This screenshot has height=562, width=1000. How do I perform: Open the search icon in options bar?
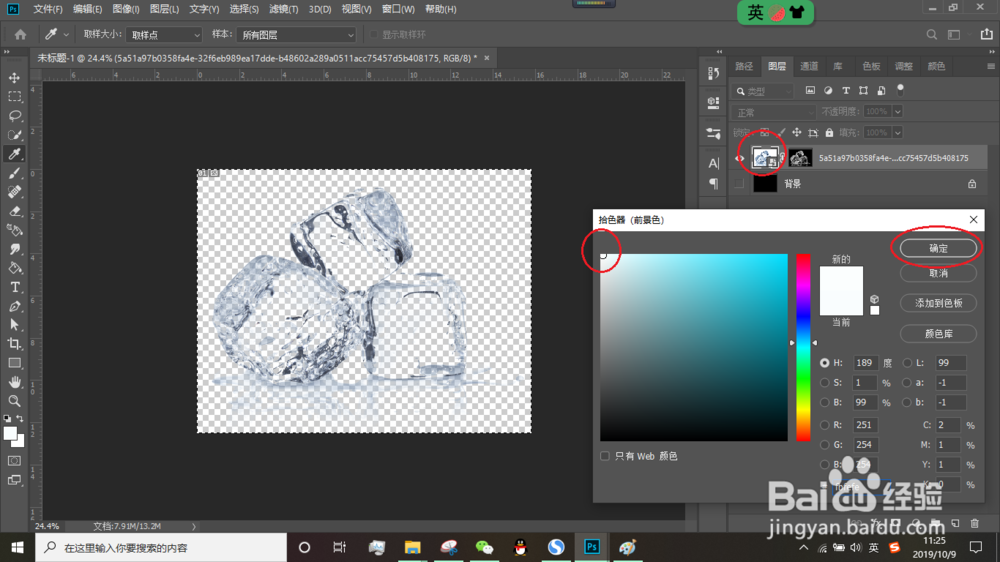coord(932,34)
